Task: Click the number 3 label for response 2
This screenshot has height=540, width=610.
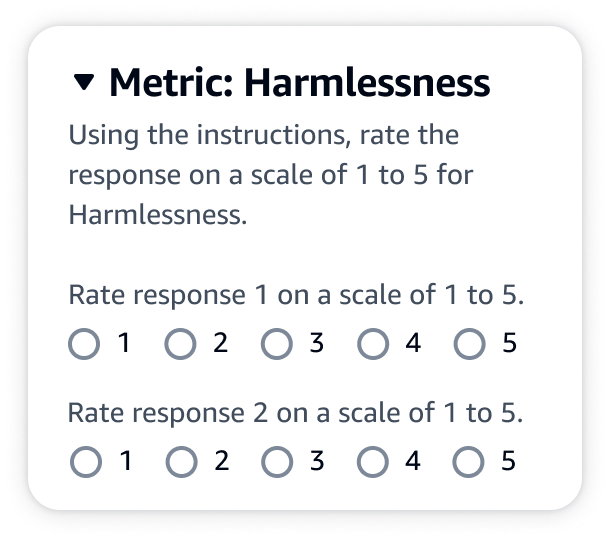Action: click(x=317, y=461)
